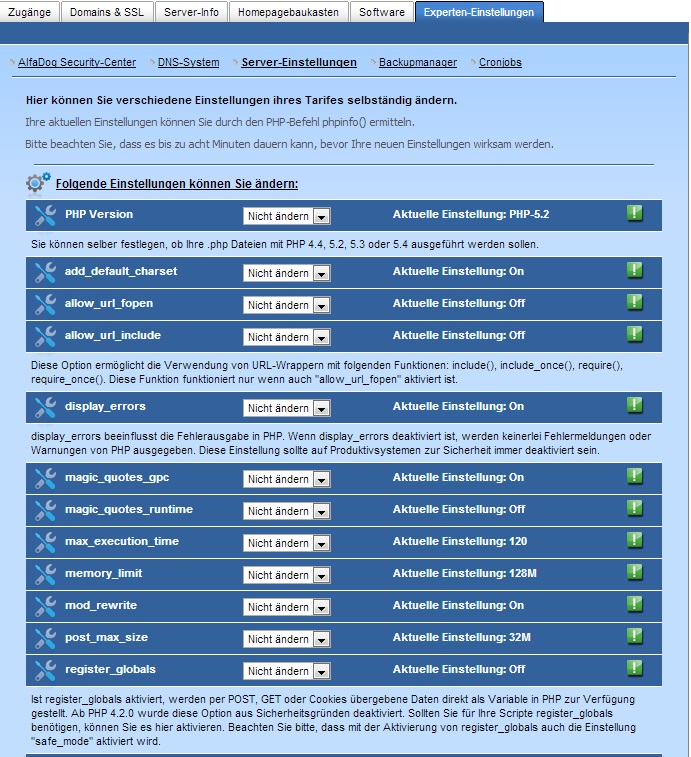
Task: Click green info icon for memory_limit
Action: coord(634,572)
